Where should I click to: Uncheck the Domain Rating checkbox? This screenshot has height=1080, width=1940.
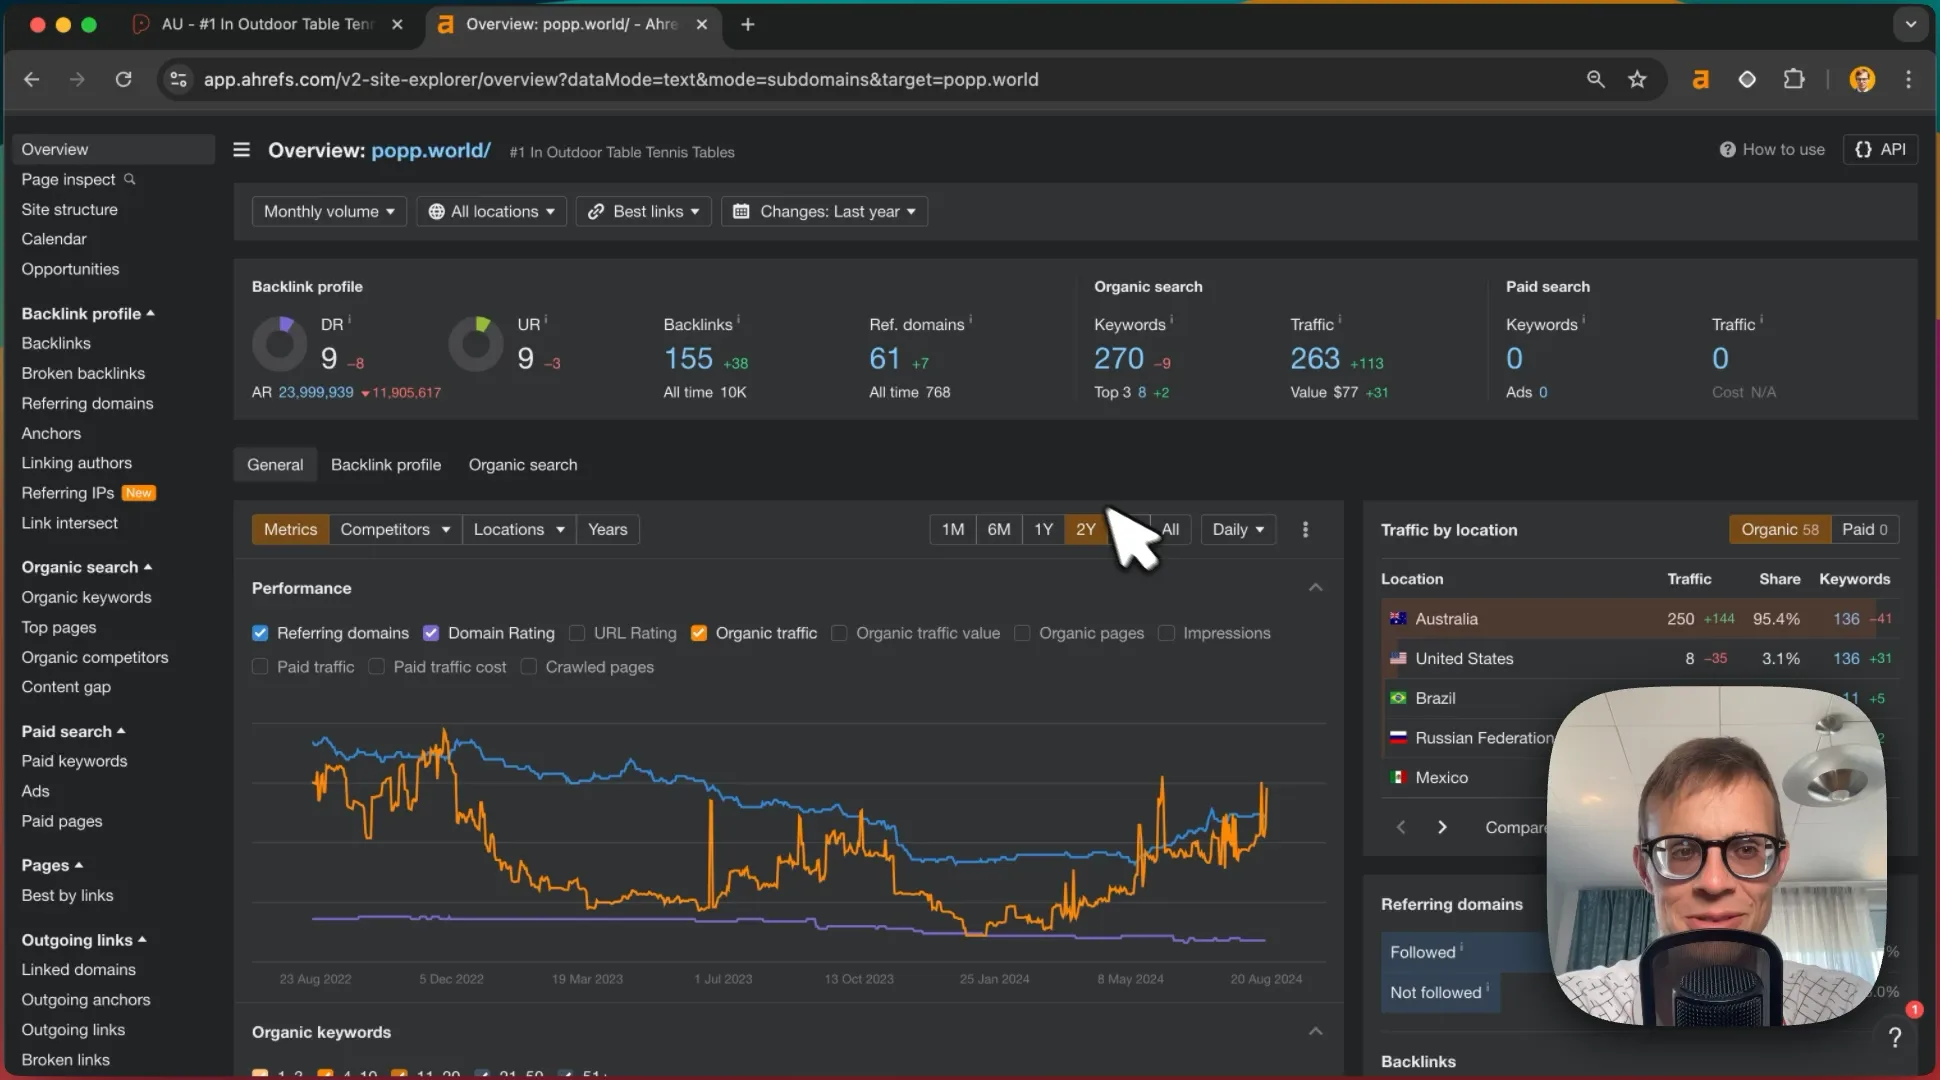click(431, 633)
